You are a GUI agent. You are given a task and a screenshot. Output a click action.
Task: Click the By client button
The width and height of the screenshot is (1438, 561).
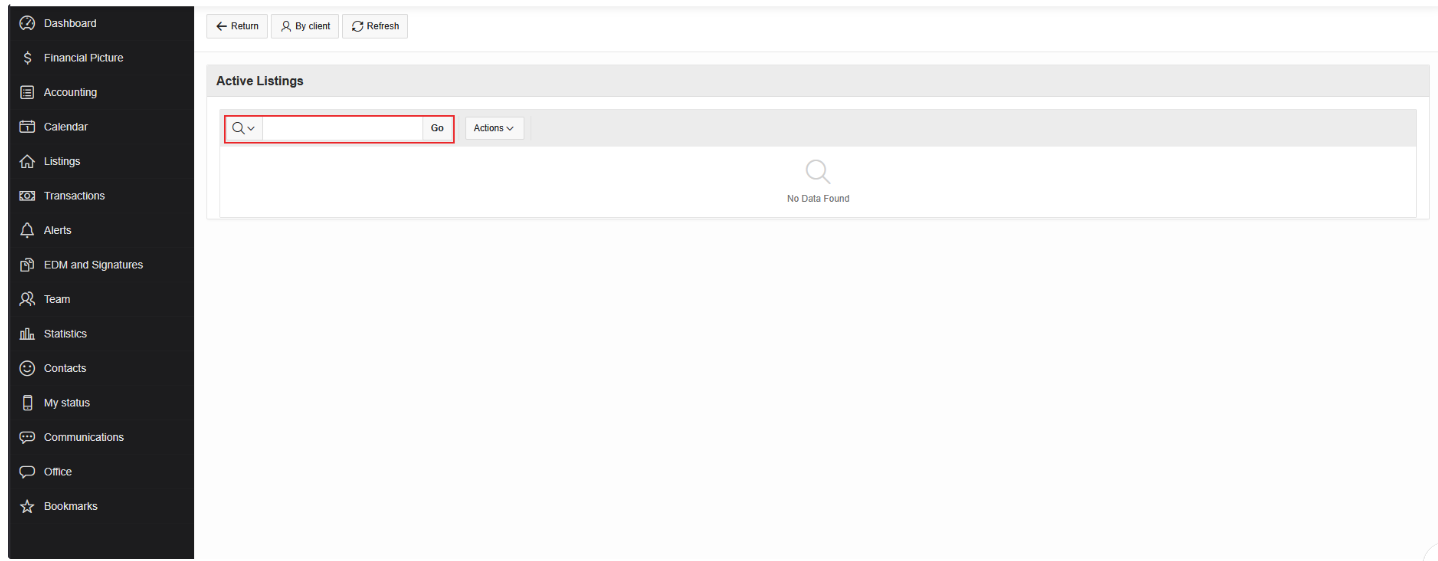tap(305, 26)
